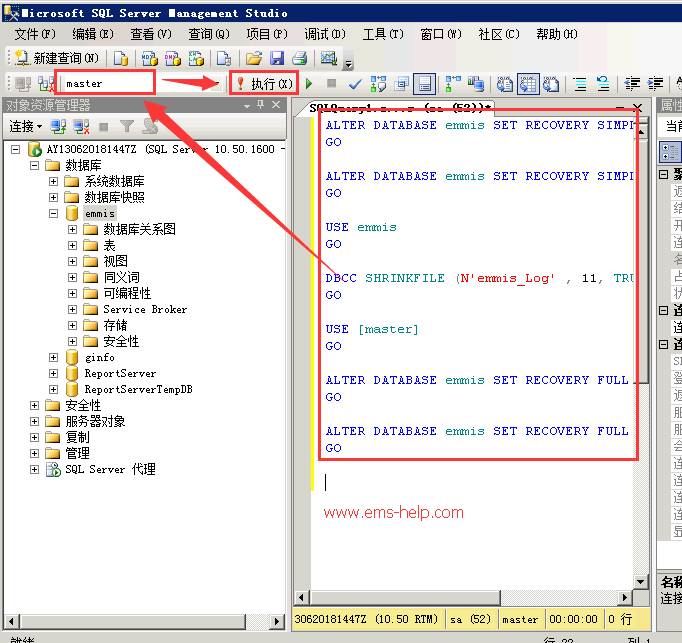Click the Filter funnel icon in Object Explorer
The width and height of the screenshot is (682, 643).
pyautogui.click(x=127, y=127)
